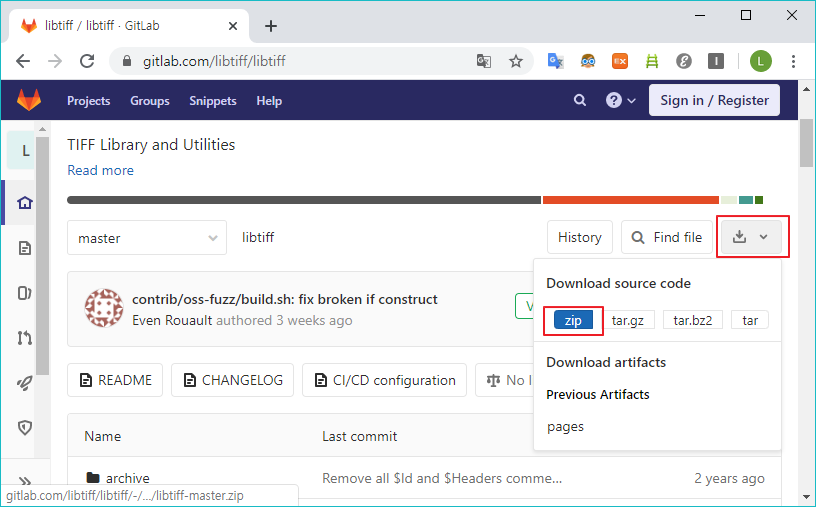Select the libtiff / libtiff · GitLab tab

coord(129,26)
